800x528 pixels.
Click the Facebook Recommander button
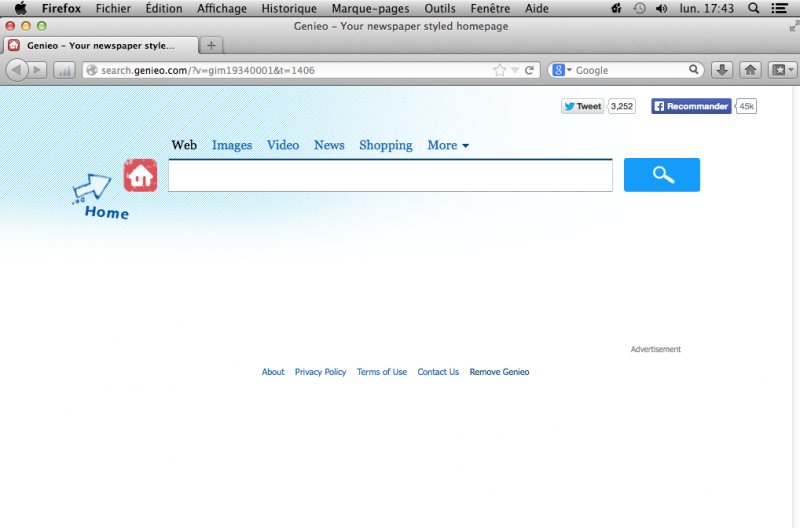(x=691, y=106)
